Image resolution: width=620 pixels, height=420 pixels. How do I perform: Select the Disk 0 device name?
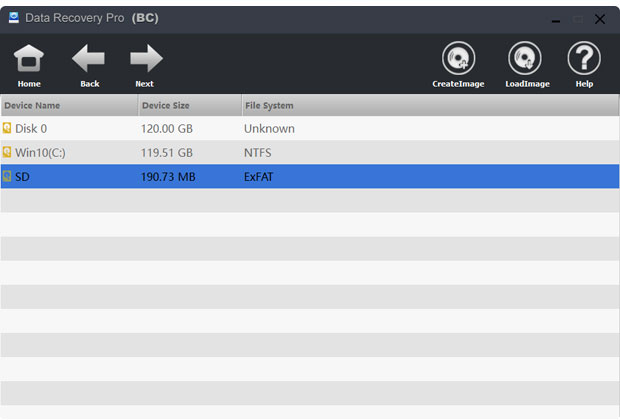tap(31, 129)
